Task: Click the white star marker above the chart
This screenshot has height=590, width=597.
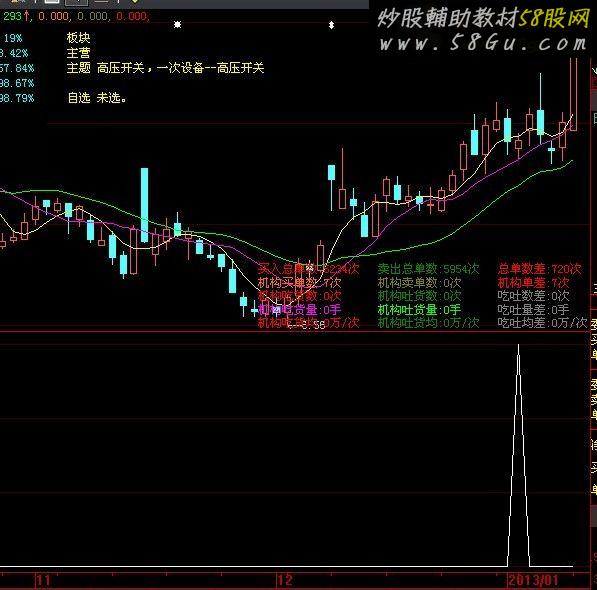Action: pos(177,25)
